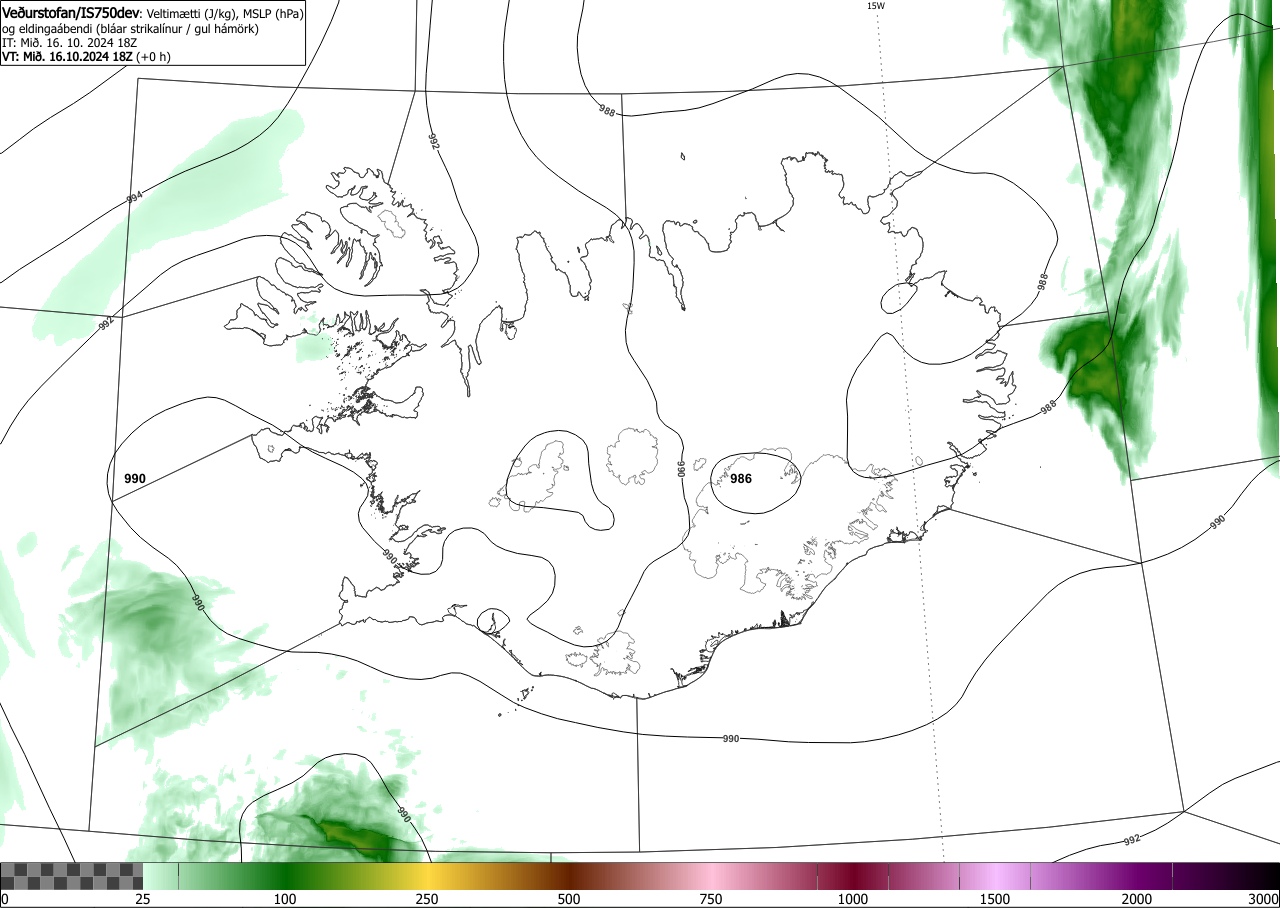Click the 3000 value on color scale
The height and width of the screenshot is (908, 1280).
tap(1264, 899)
